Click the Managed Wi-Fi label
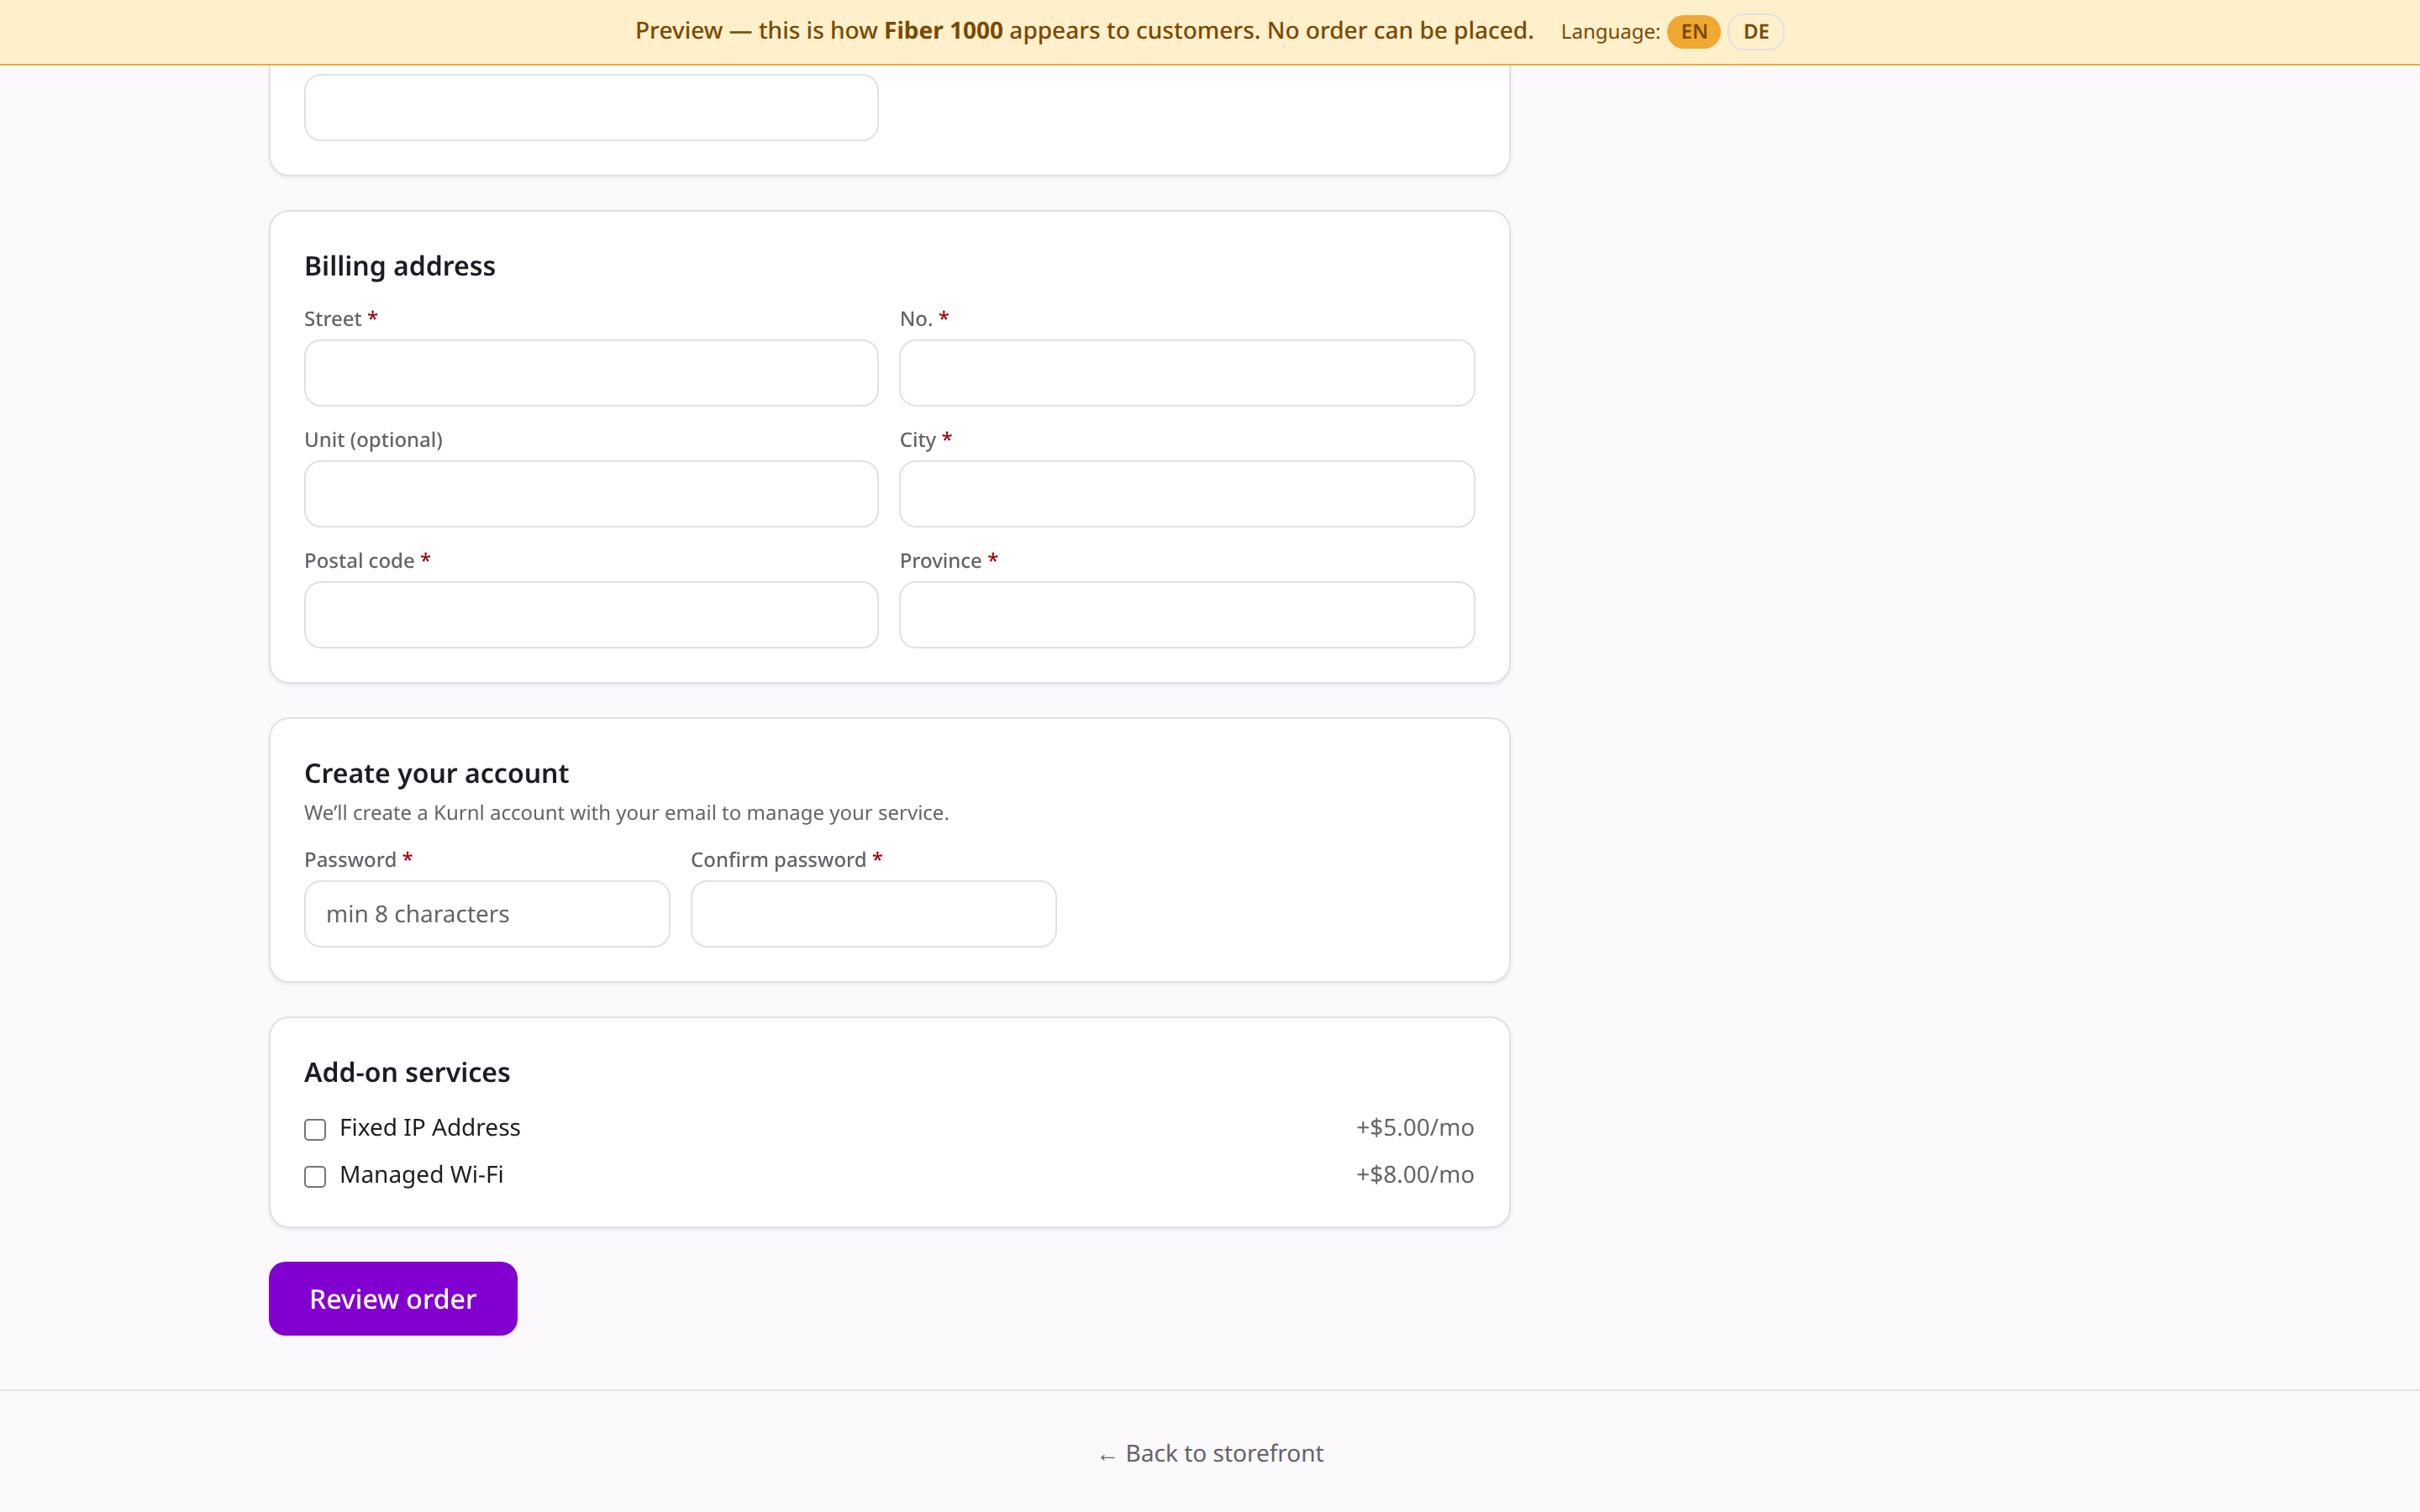2420x1512 pixels. coord(421,1175)
